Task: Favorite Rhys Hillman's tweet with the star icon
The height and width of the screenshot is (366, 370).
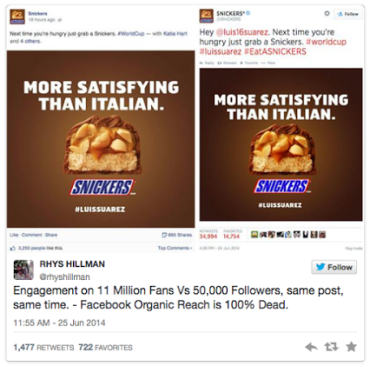Action: coord(351,347)
